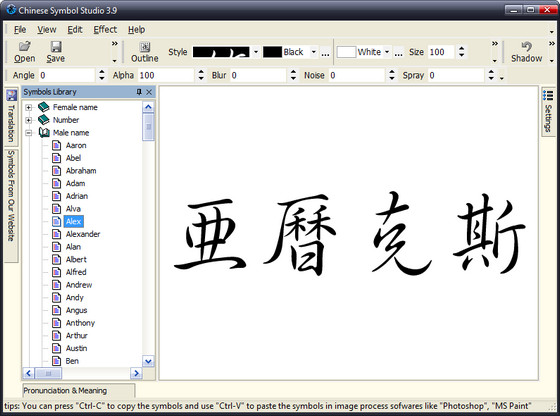The height and width of the screenshot is (416, 560).
Task: Open the Style font dropdown
Action: [256, 52]
